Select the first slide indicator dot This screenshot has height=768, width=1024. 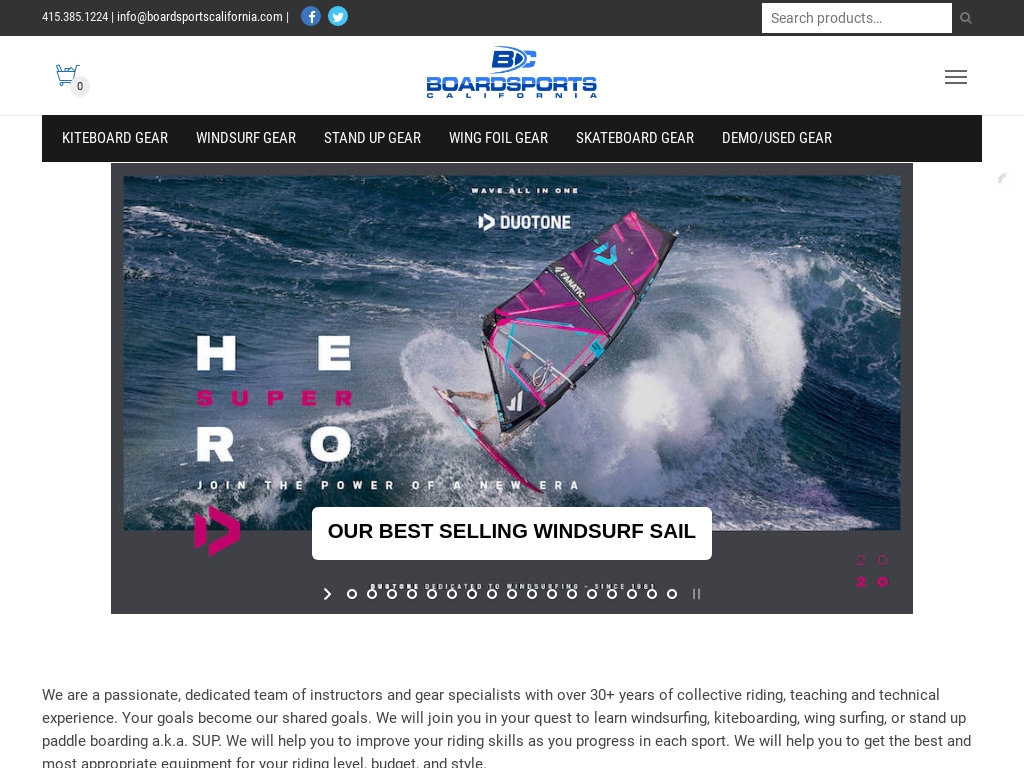pyautogui.click(x=352, y=594)
